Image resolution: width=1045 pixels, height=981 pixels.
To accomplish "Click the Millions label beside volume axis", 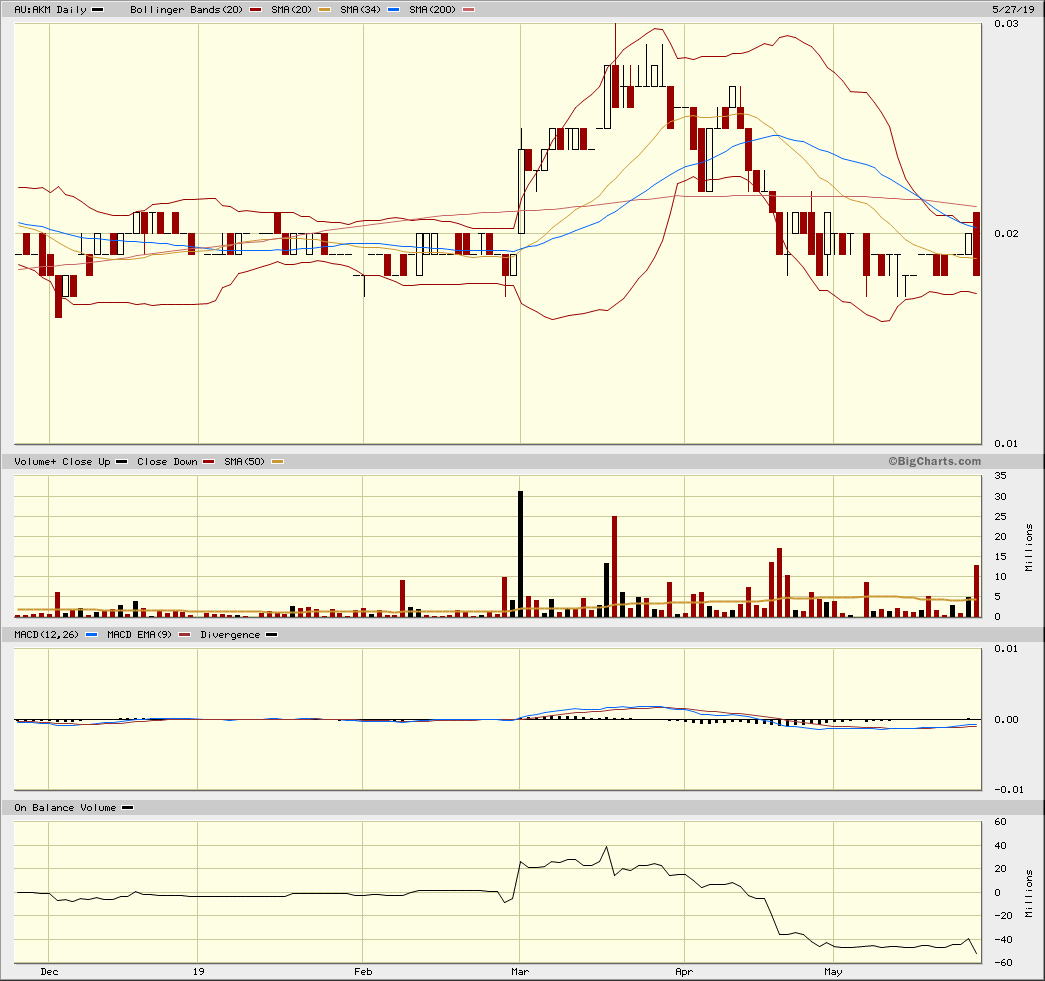I will [x=1029, y=547].
